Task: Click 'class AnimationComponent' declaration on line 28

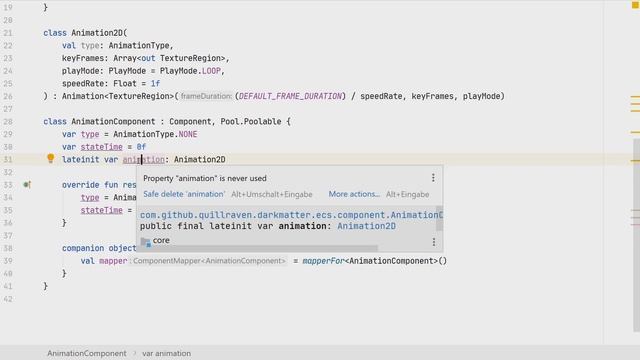Action: point(99,122)
